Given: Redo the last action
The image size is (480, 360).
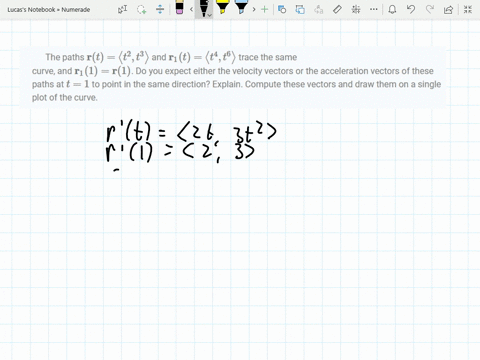Looking at the screenshot, I should point(430,9).
